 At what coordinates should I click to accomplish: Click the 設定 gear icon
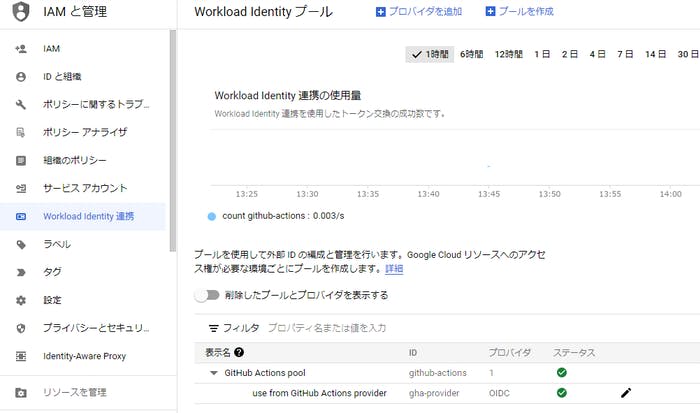[21, 300]
